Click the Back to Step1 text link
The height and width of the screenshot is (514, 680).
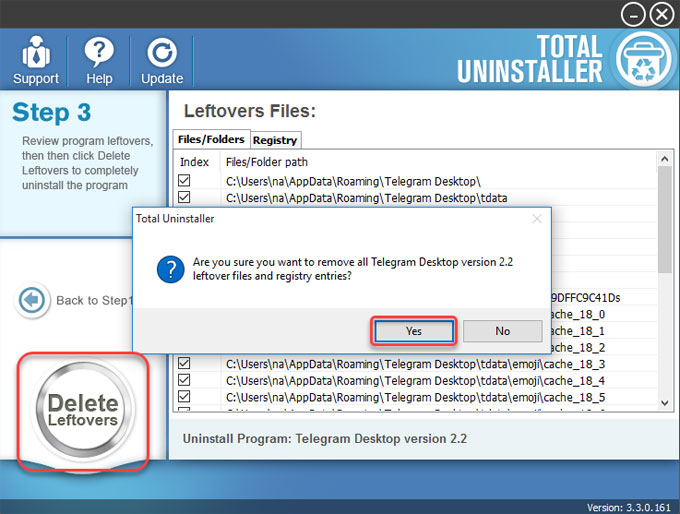[x=92, y=301]
